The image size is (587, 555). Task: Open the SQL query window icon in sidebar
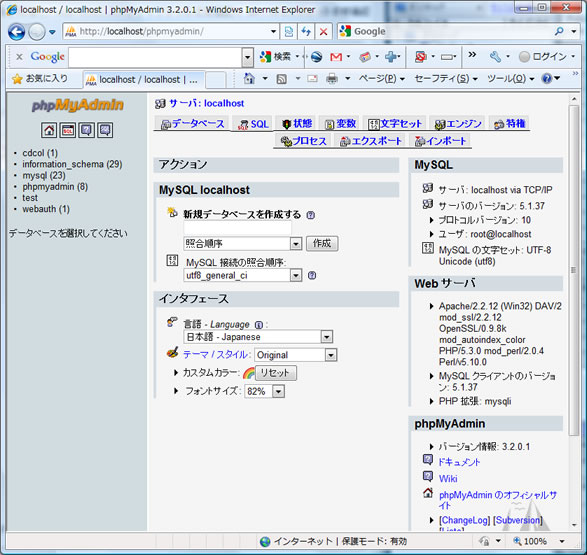[68, 130]
